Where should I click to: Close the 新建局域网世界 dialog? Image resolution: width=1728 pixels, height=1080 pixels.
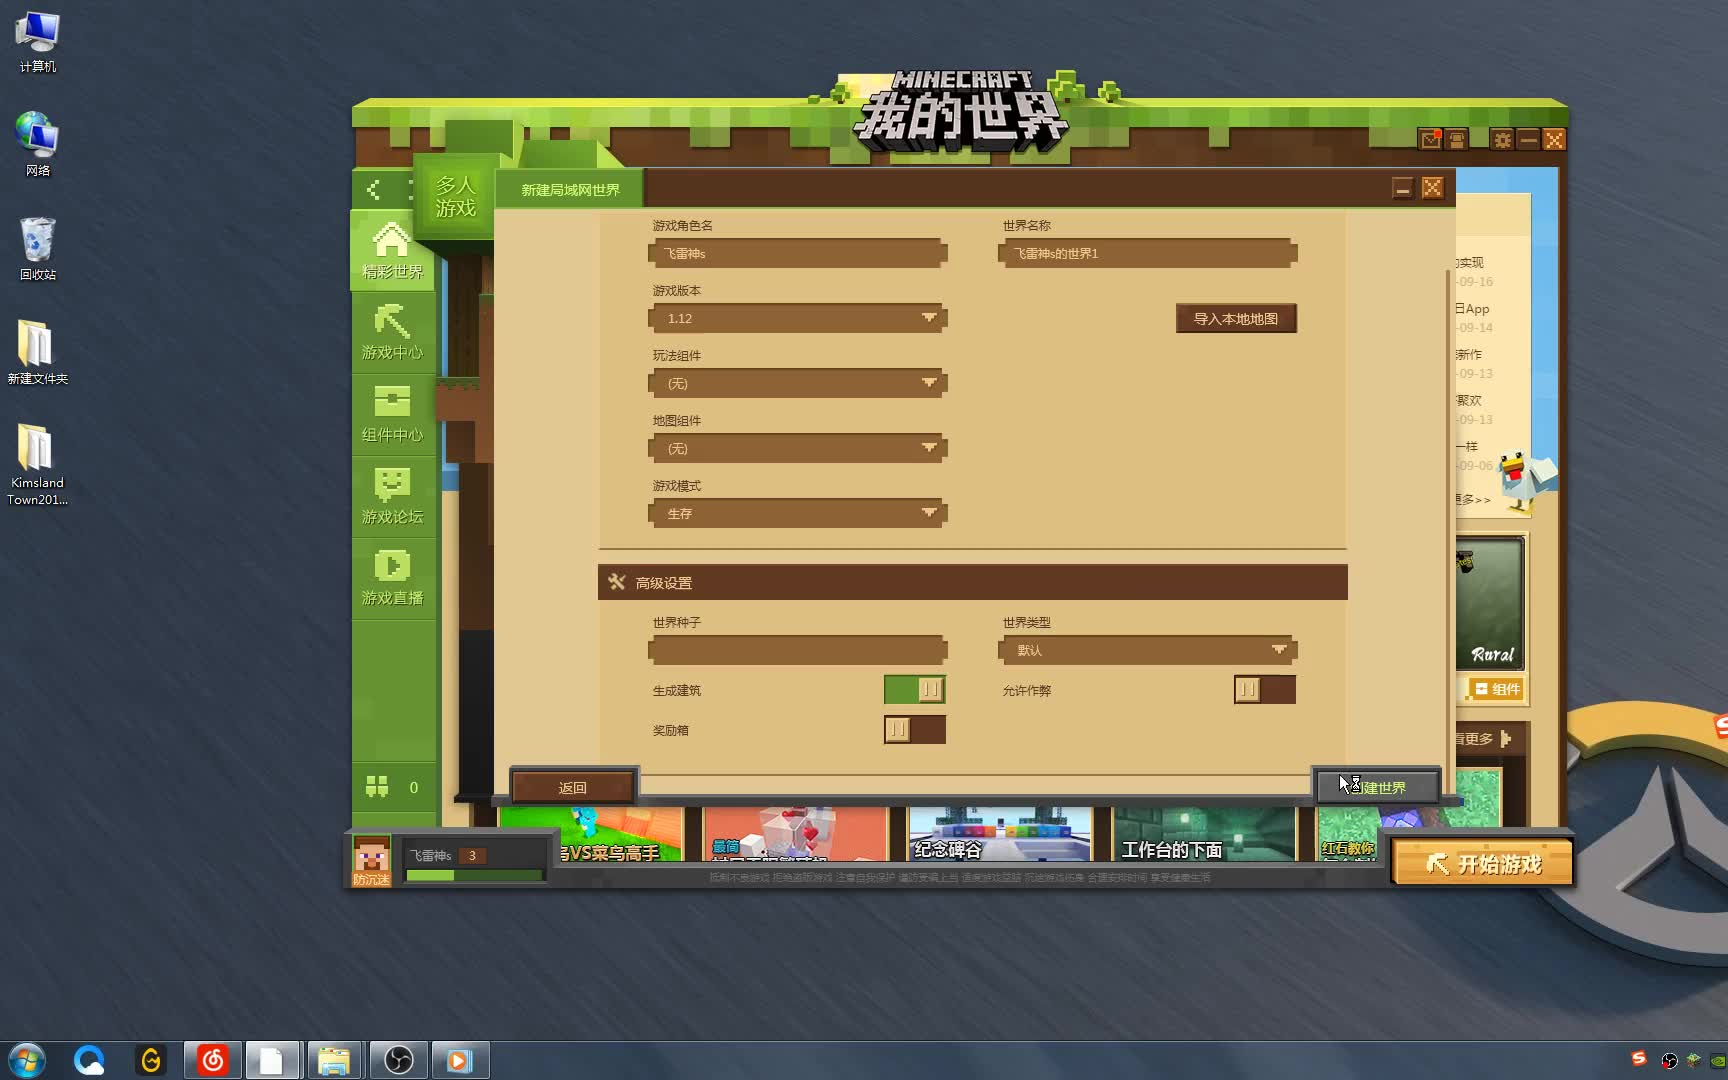click(1433, 188)
